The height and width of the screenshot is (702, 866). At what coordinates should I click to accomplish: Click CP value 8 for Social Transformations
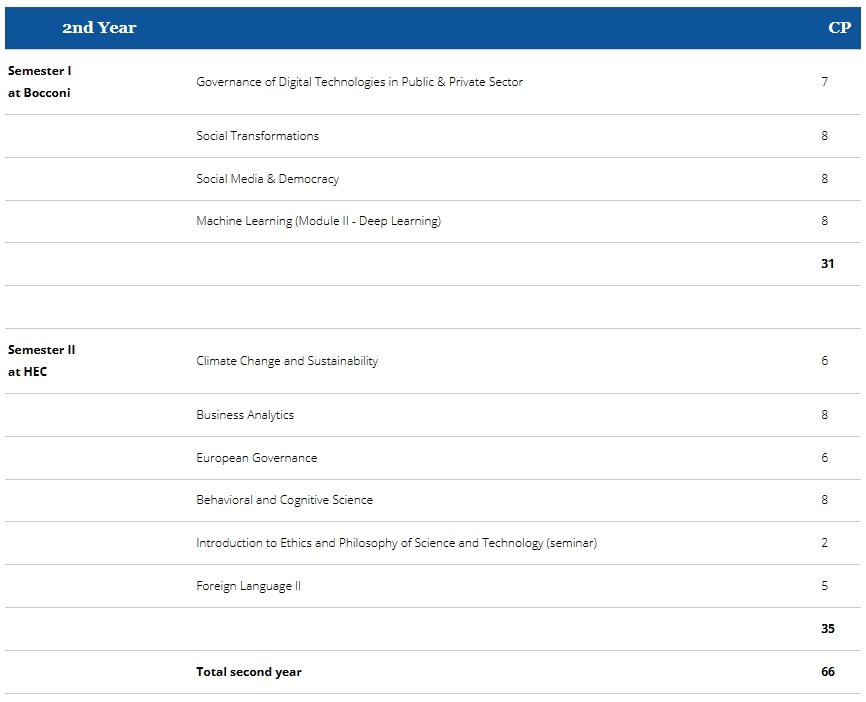(x=825, y=136)
